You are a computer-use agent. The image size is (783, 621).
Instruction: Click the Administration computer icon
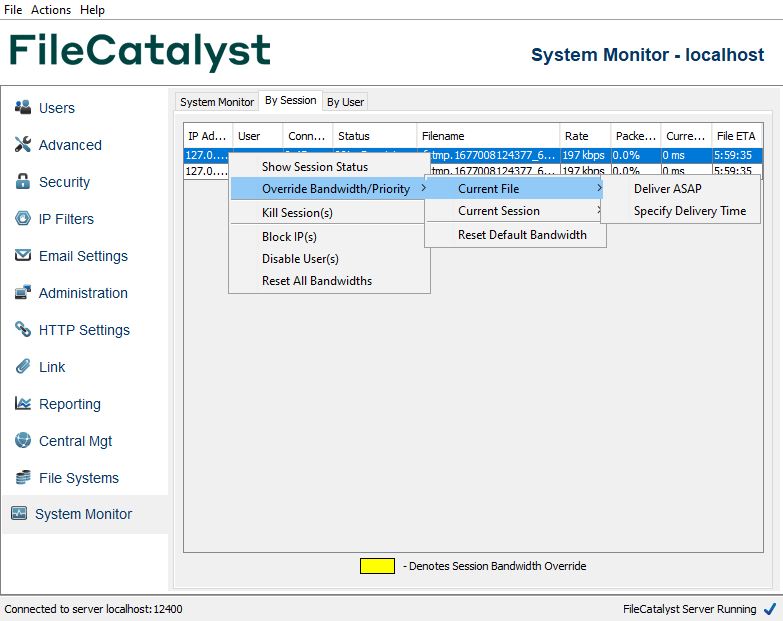click(23, 292)
